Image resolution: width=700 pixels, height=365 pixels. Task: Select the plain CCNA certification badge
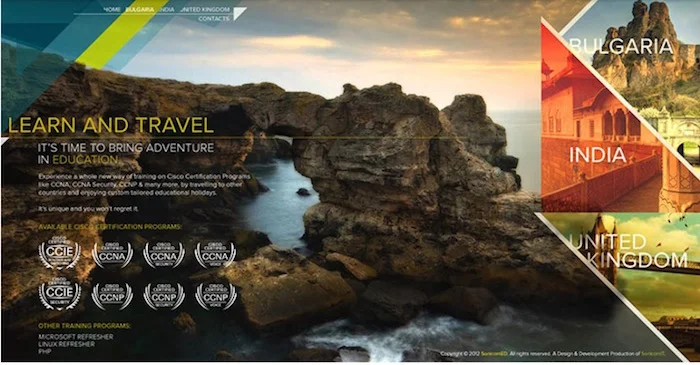(x=112, y=255)
